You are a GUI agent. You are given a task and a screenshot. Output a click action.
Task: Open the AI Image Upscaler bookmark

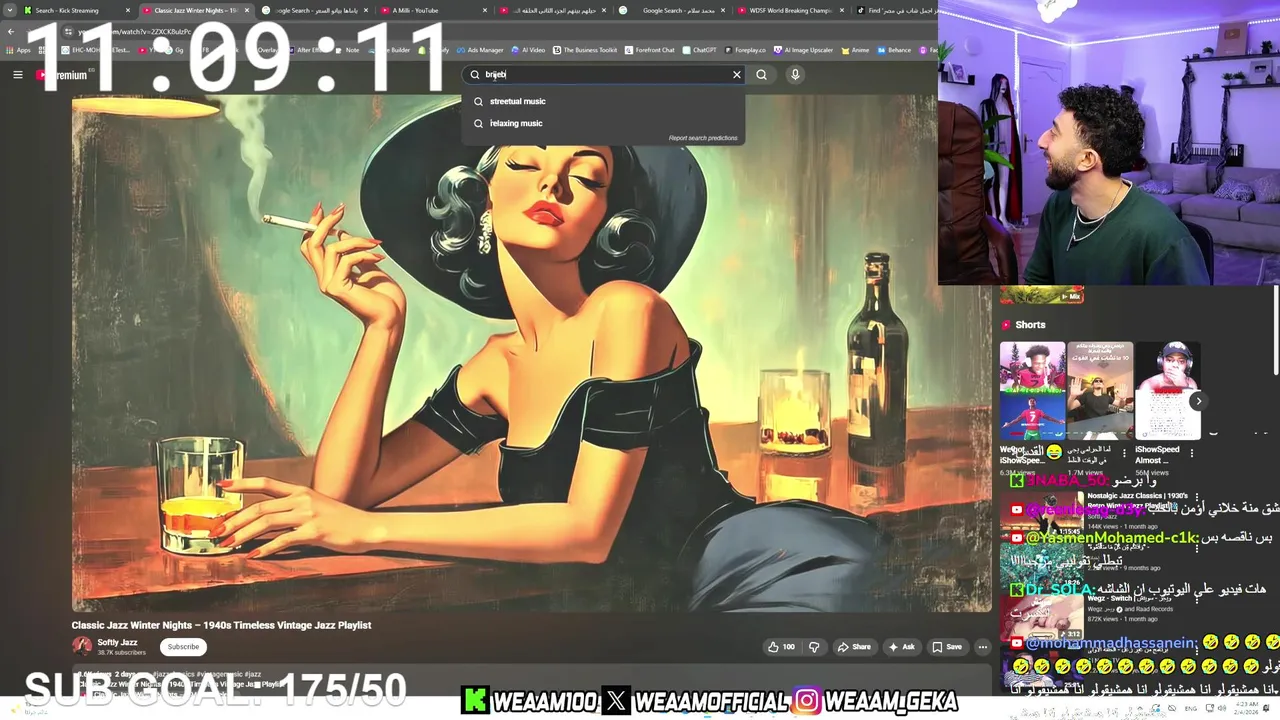[803, 50]
